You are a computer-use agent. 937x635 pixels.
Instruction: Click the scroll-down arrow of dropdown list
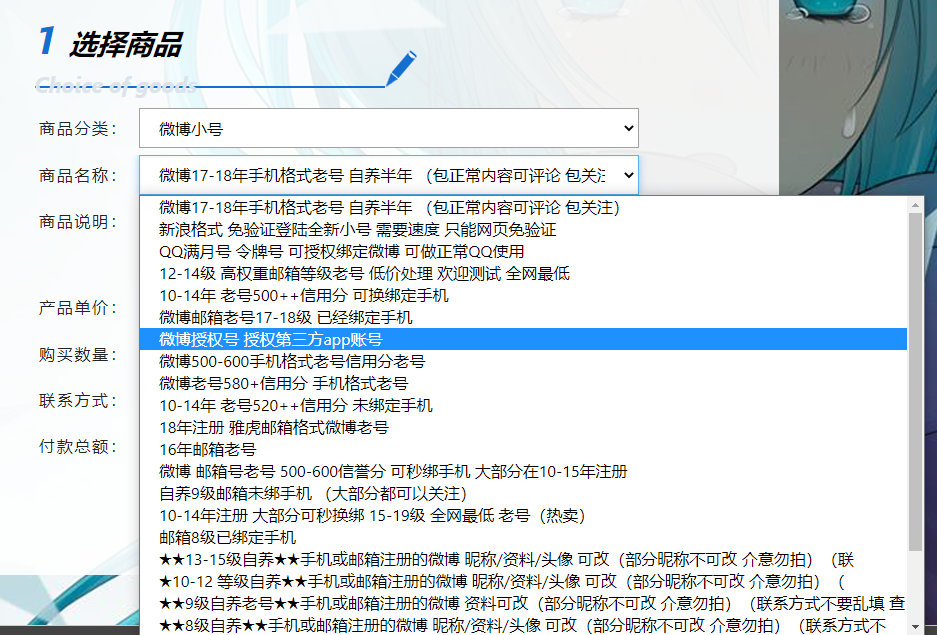click(915, 628)
